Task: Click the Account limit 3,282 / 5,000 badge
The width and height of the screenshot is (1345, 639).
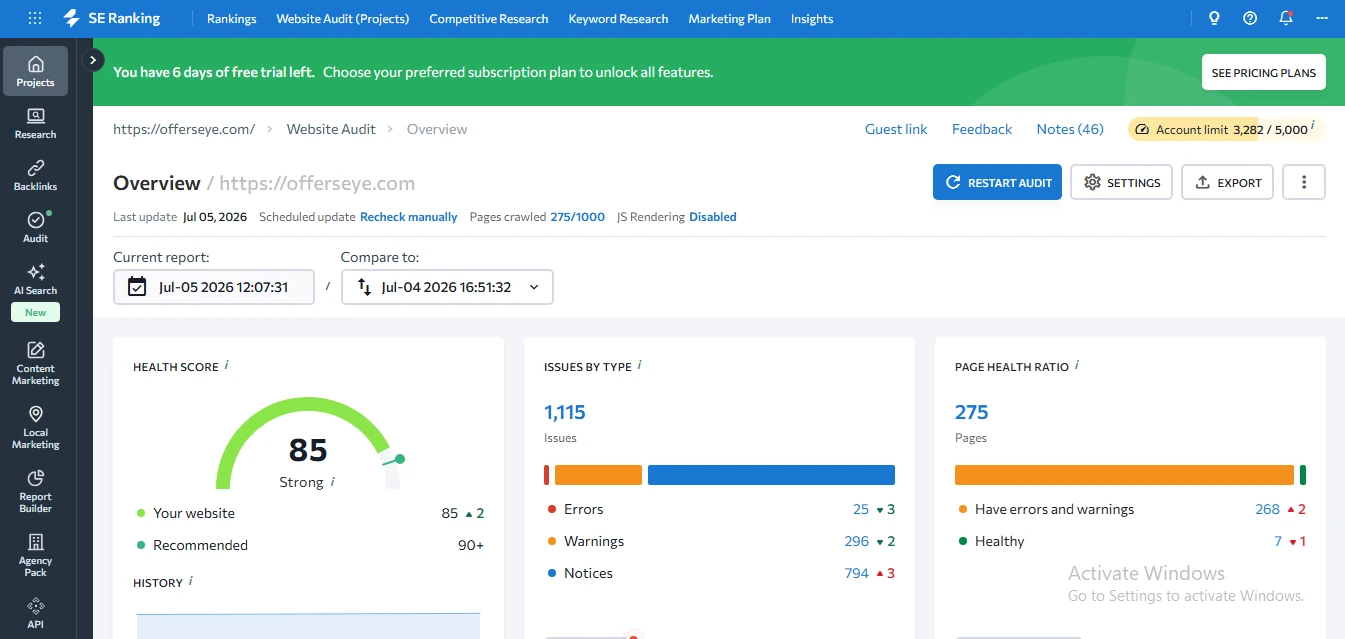Action: pos(1226,130)
